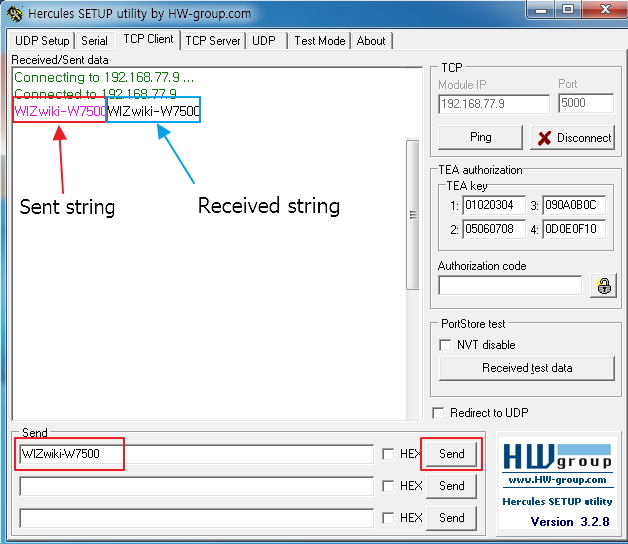Click TEA key 2 field 05060708
Screen dimensions: 628x544
pyautogui.click(x=494, y=229)
